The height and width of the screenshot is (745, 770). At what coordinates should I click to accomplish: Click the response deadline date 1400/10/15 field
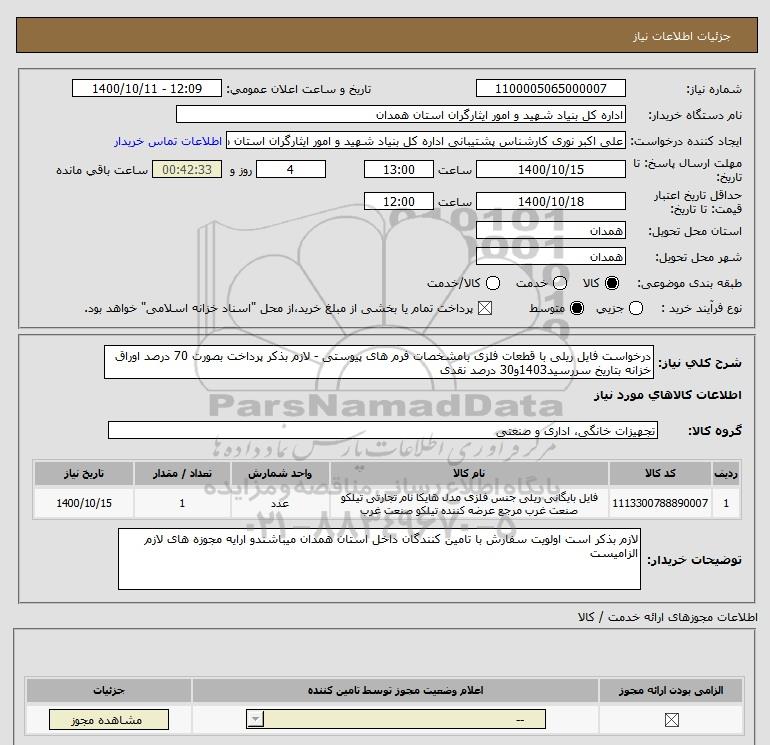tap(550, 169)
